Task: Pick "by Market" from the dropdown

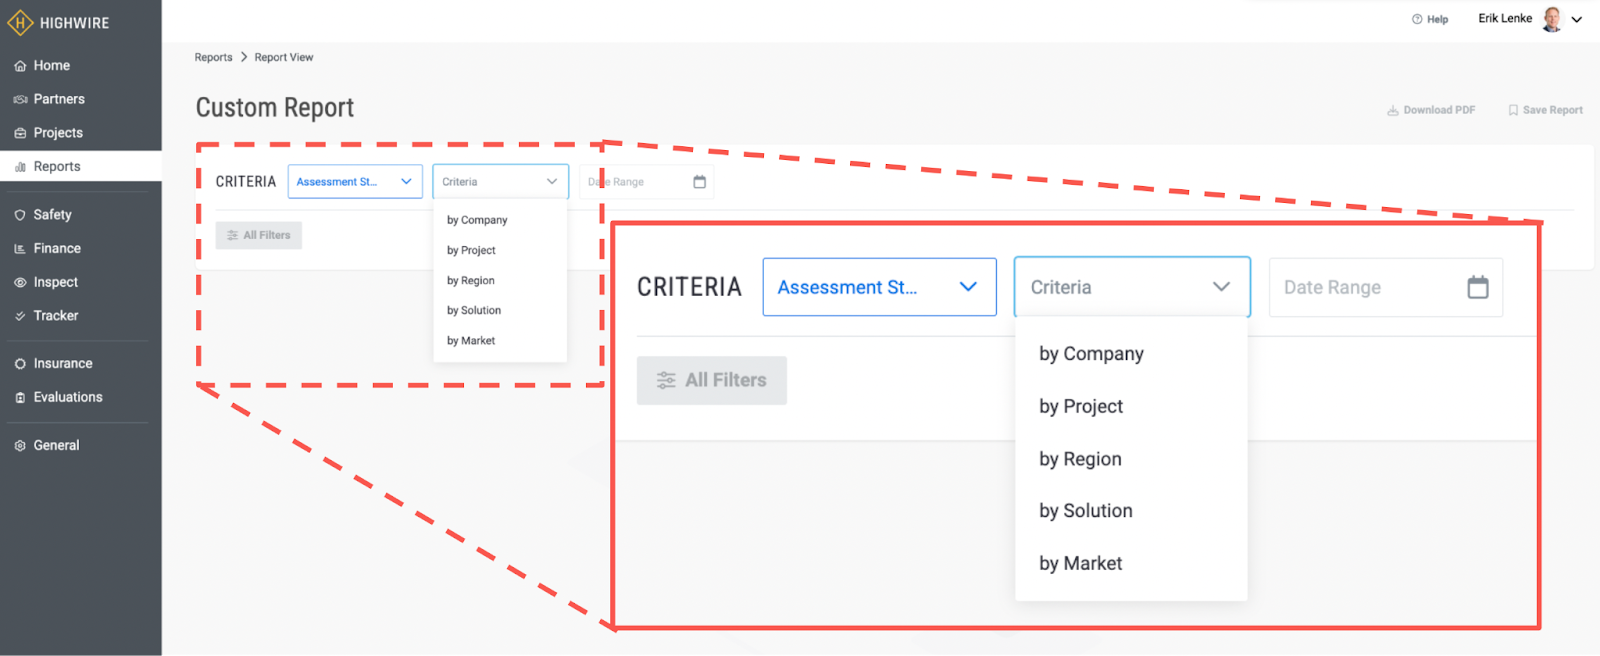Action: point(471,341)
